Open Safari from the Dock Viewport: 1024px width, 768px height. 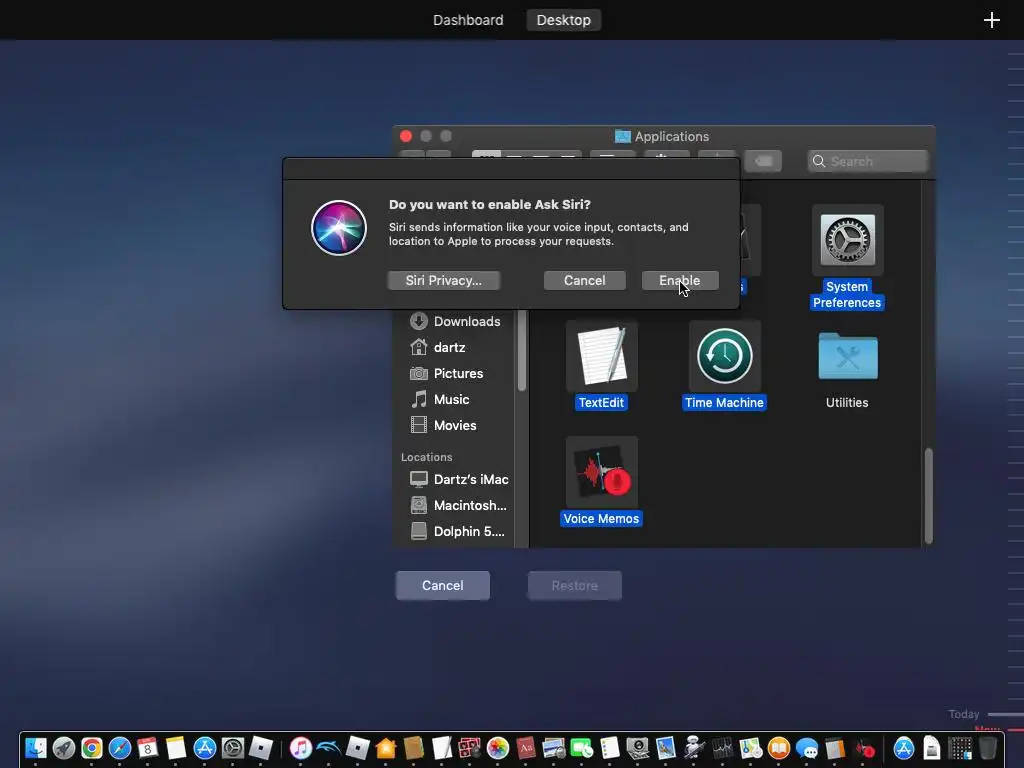coord(120,748)
